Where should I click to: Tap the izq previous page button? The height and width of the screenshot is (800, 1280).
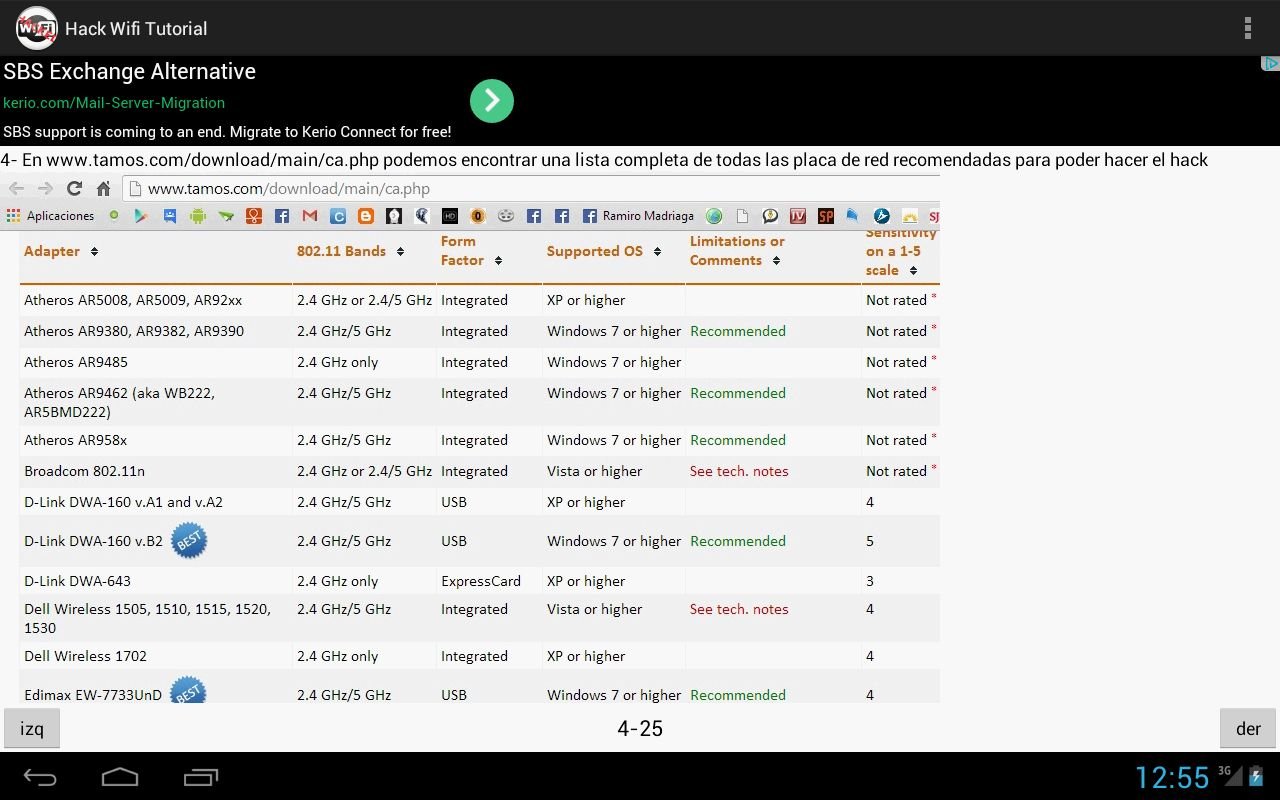tap(32, 728)
